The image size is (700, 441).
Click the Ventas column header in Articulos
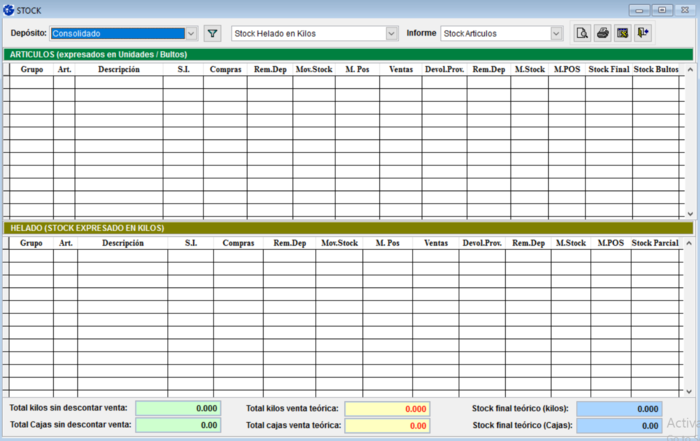coord(400,70)
